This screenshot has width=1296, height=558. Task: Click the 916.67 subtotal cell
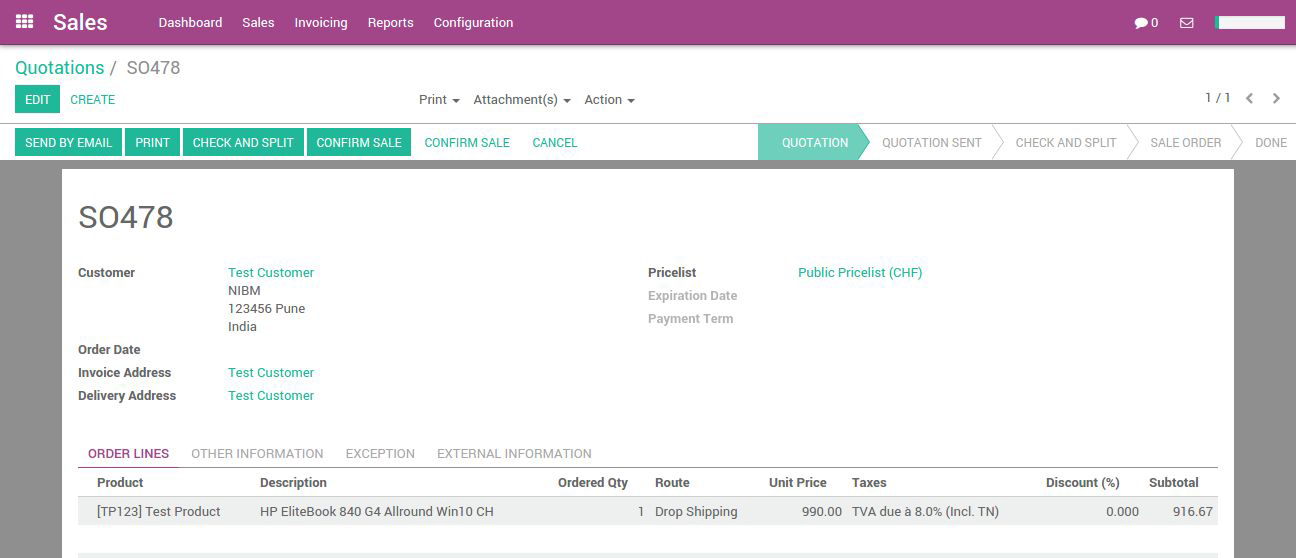[1193, 511]
